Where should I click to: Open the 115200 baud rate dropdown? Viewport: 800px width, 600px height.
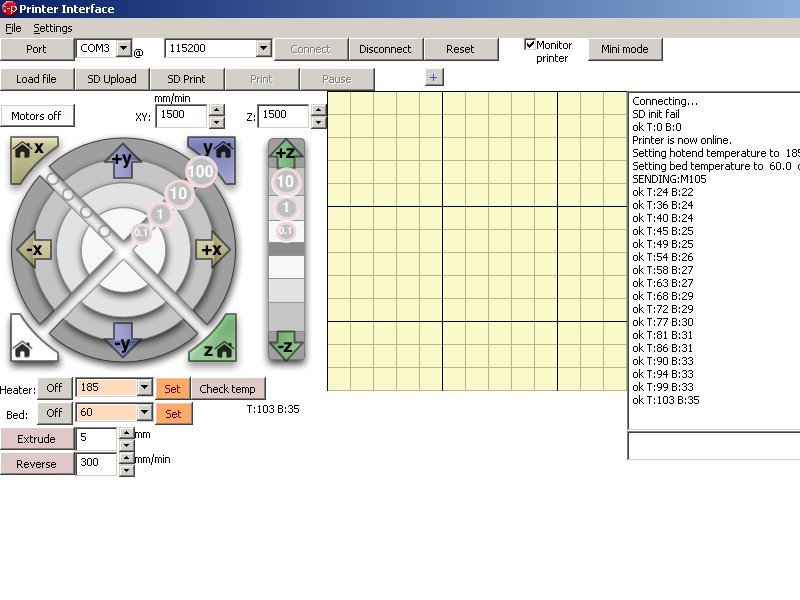[263, 48]
